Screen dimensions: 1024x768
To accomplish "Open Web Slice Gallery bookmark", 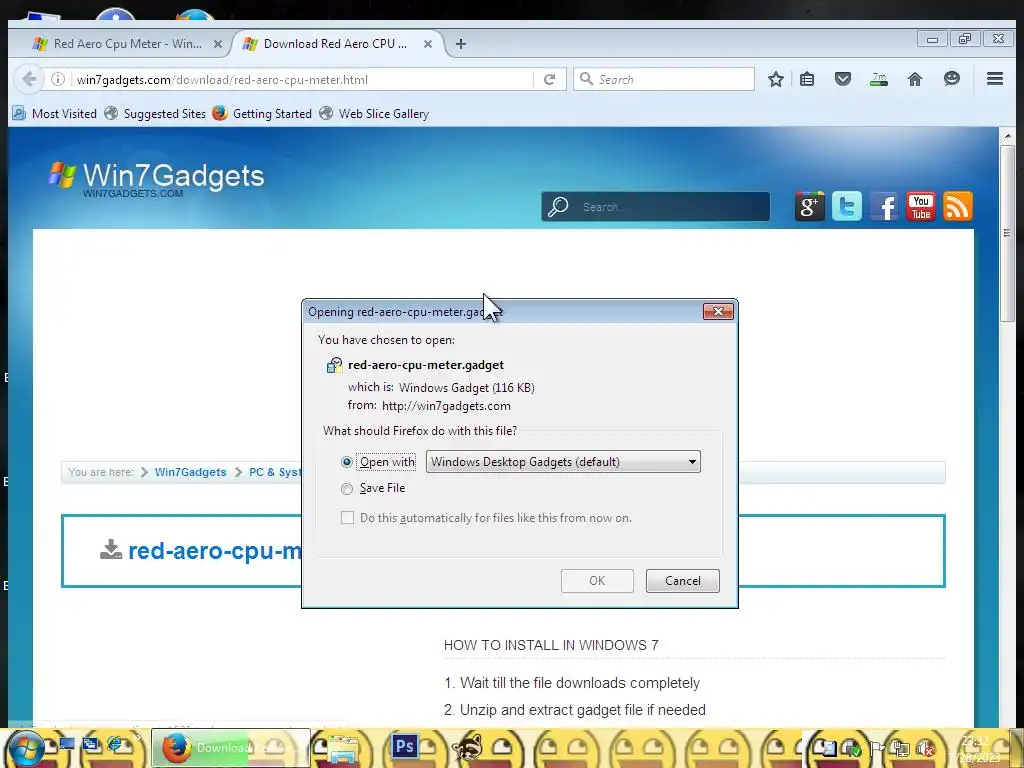I will (x=374, y=114).
